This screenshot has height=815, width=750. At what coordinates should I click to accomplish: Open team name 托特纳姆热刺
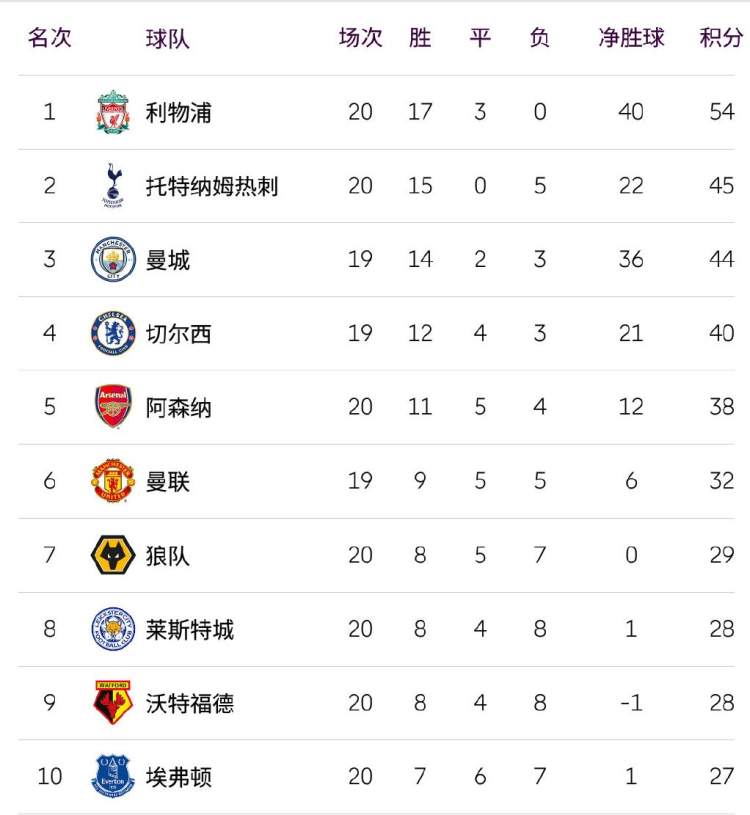(212, 186)
